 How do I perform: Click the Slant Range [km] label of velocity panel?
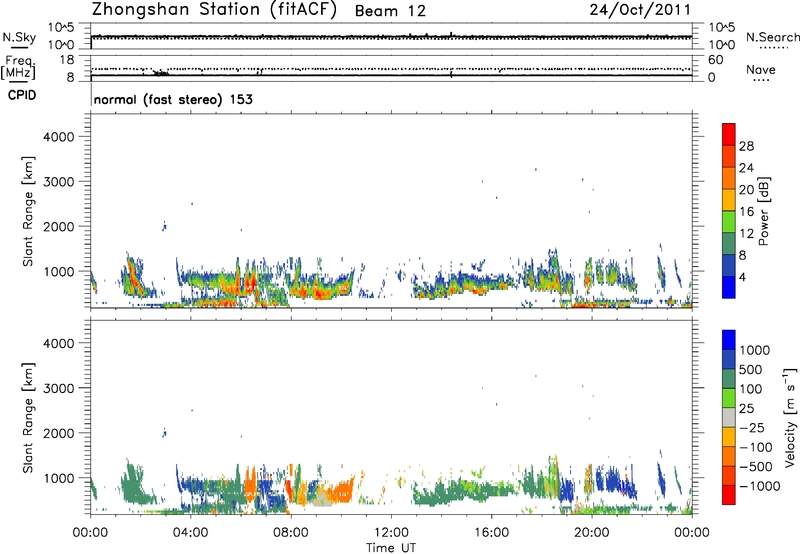(28, 418)
